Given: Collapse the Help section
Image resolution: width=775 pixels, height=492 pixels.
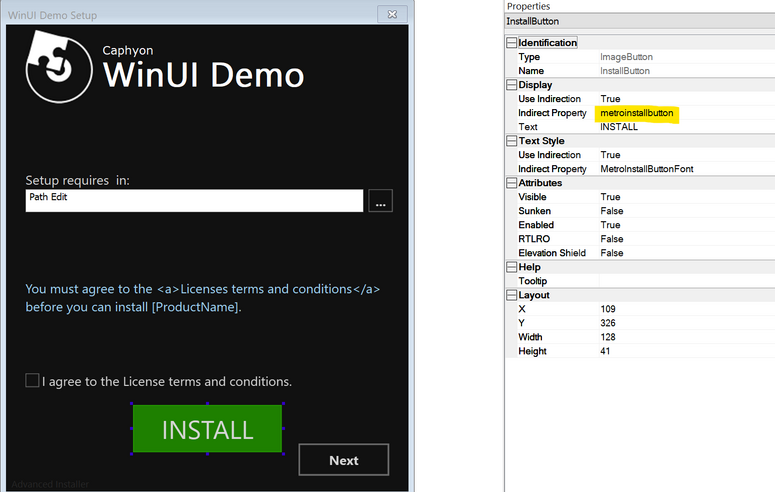Looking at the screenshot, I should pyautogui.click(x=512, y=267).
